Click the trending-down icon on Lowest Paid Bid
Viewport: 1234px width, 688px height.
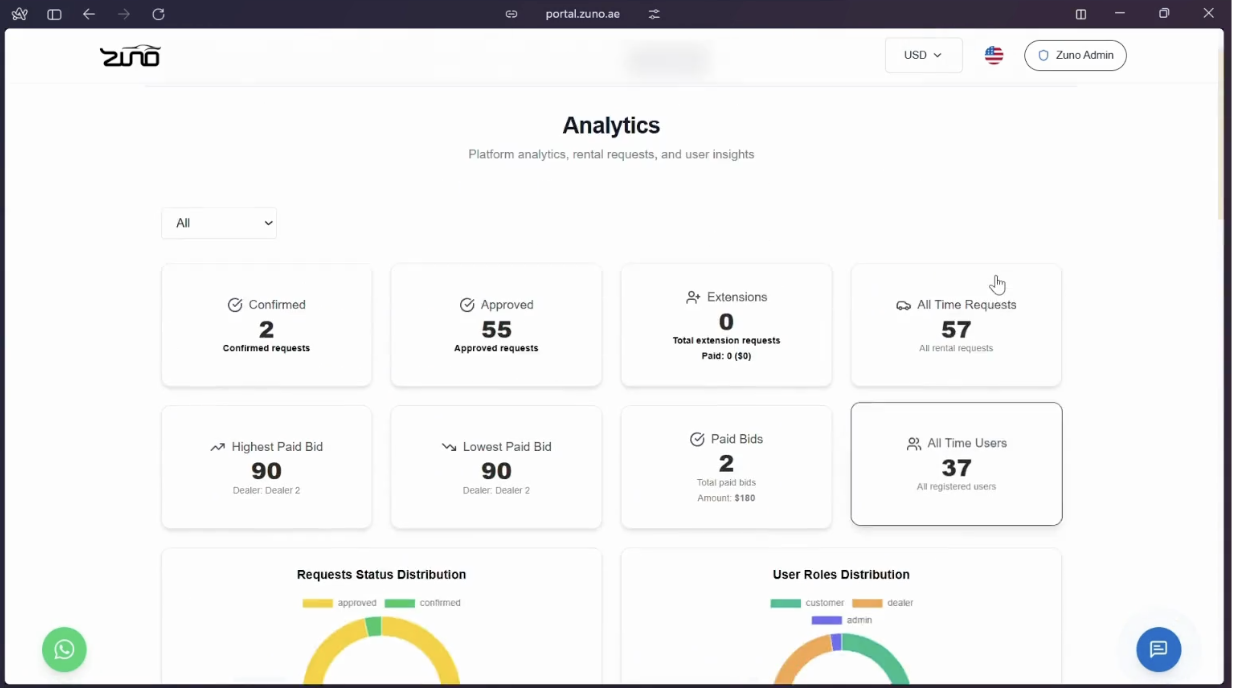click(x=449, y=447)
